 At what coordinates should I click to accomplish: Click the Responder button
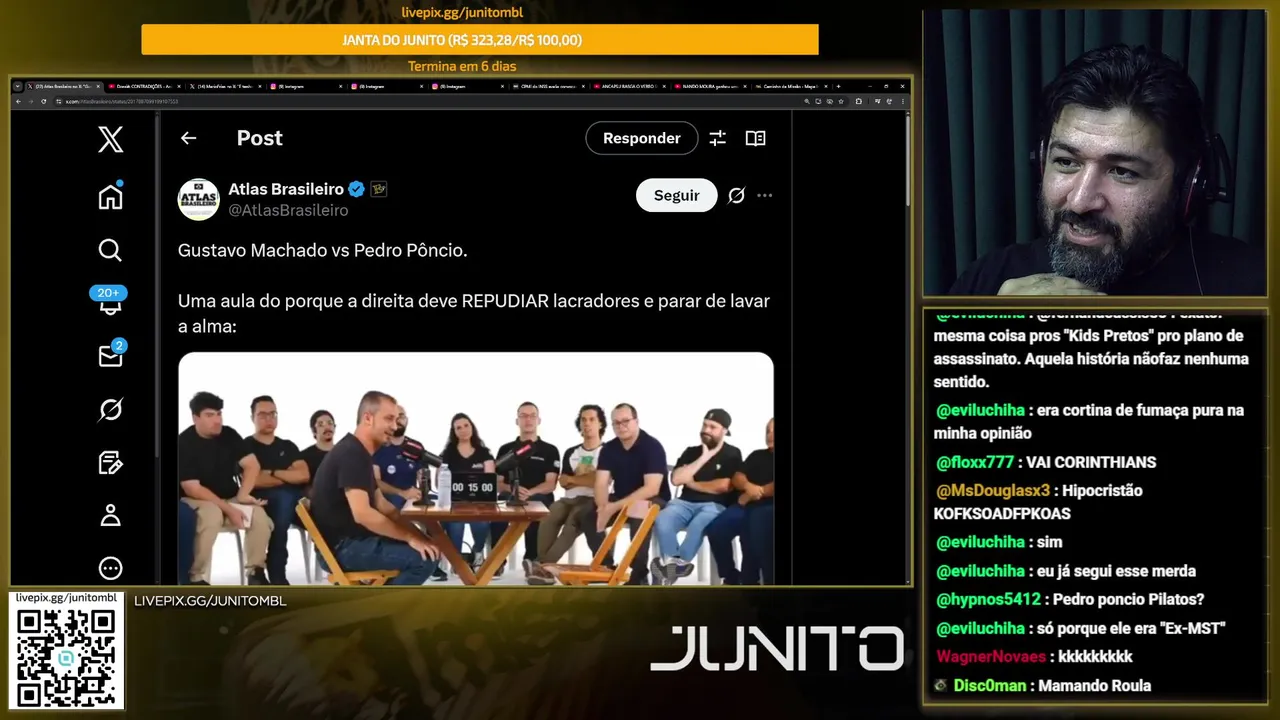641,138
